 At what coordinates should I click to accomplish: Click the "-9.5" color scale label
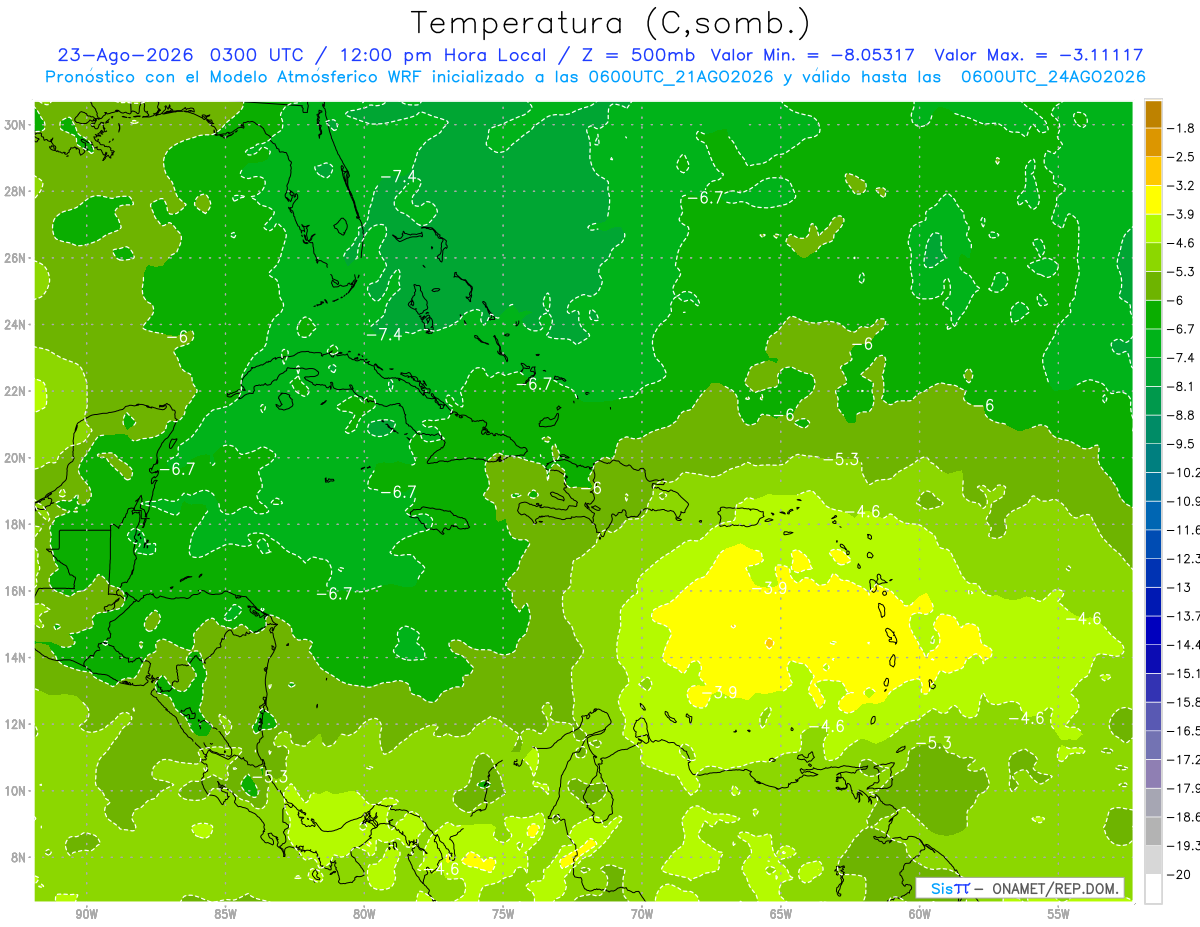tap(1181, 444)
